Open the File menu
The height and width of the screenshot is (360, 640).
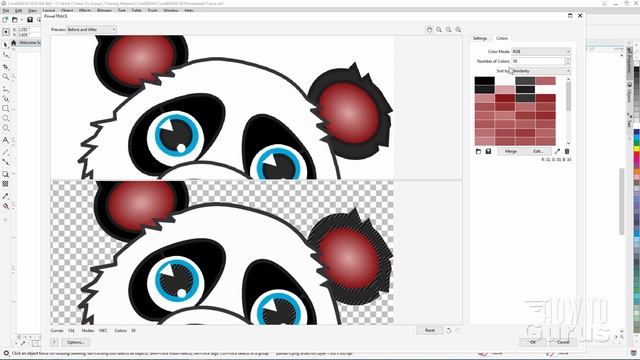click(x=6, y=10)
